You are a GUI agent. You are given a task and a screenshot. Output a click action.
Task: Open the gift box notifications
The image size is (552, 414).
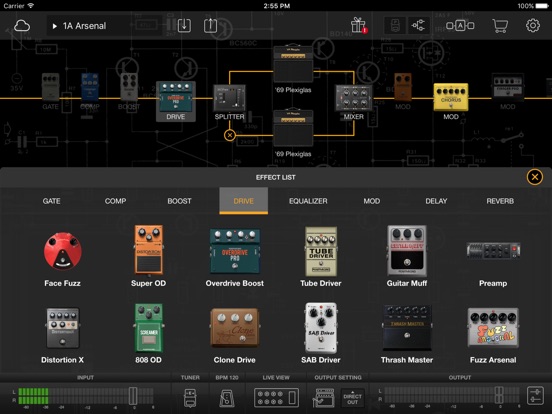click(x=359, y=25)
